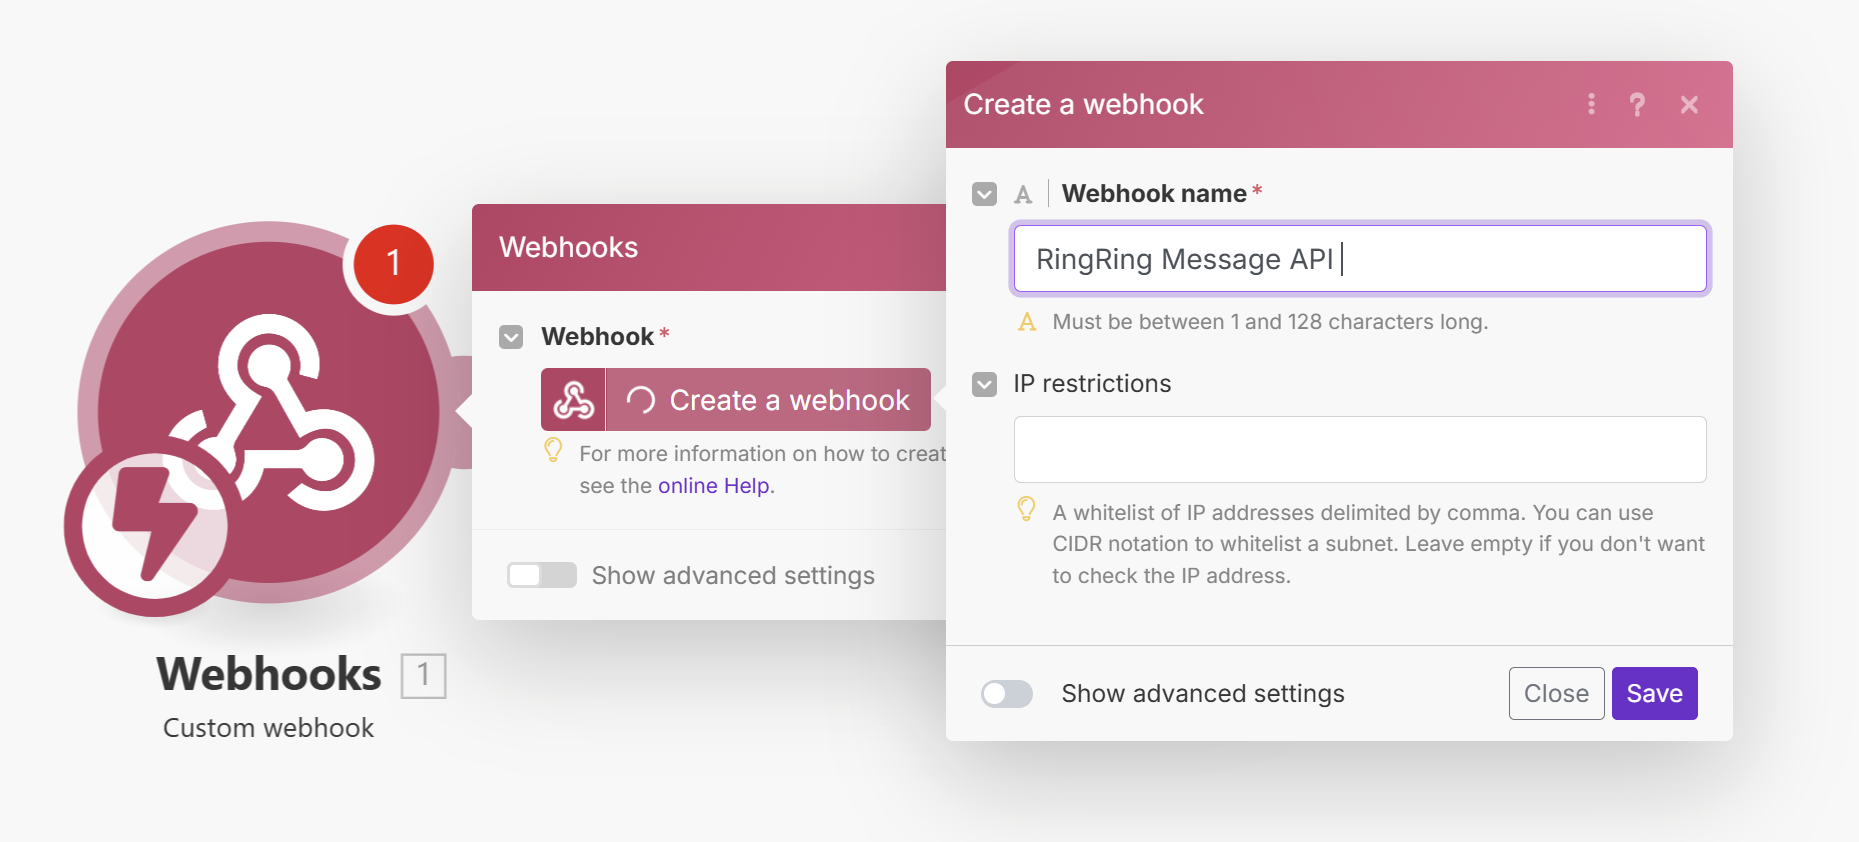The height and width of the screenshot is (842, 1859).
Task: Click the Webhook name input field
Action: coord(1360,259)
